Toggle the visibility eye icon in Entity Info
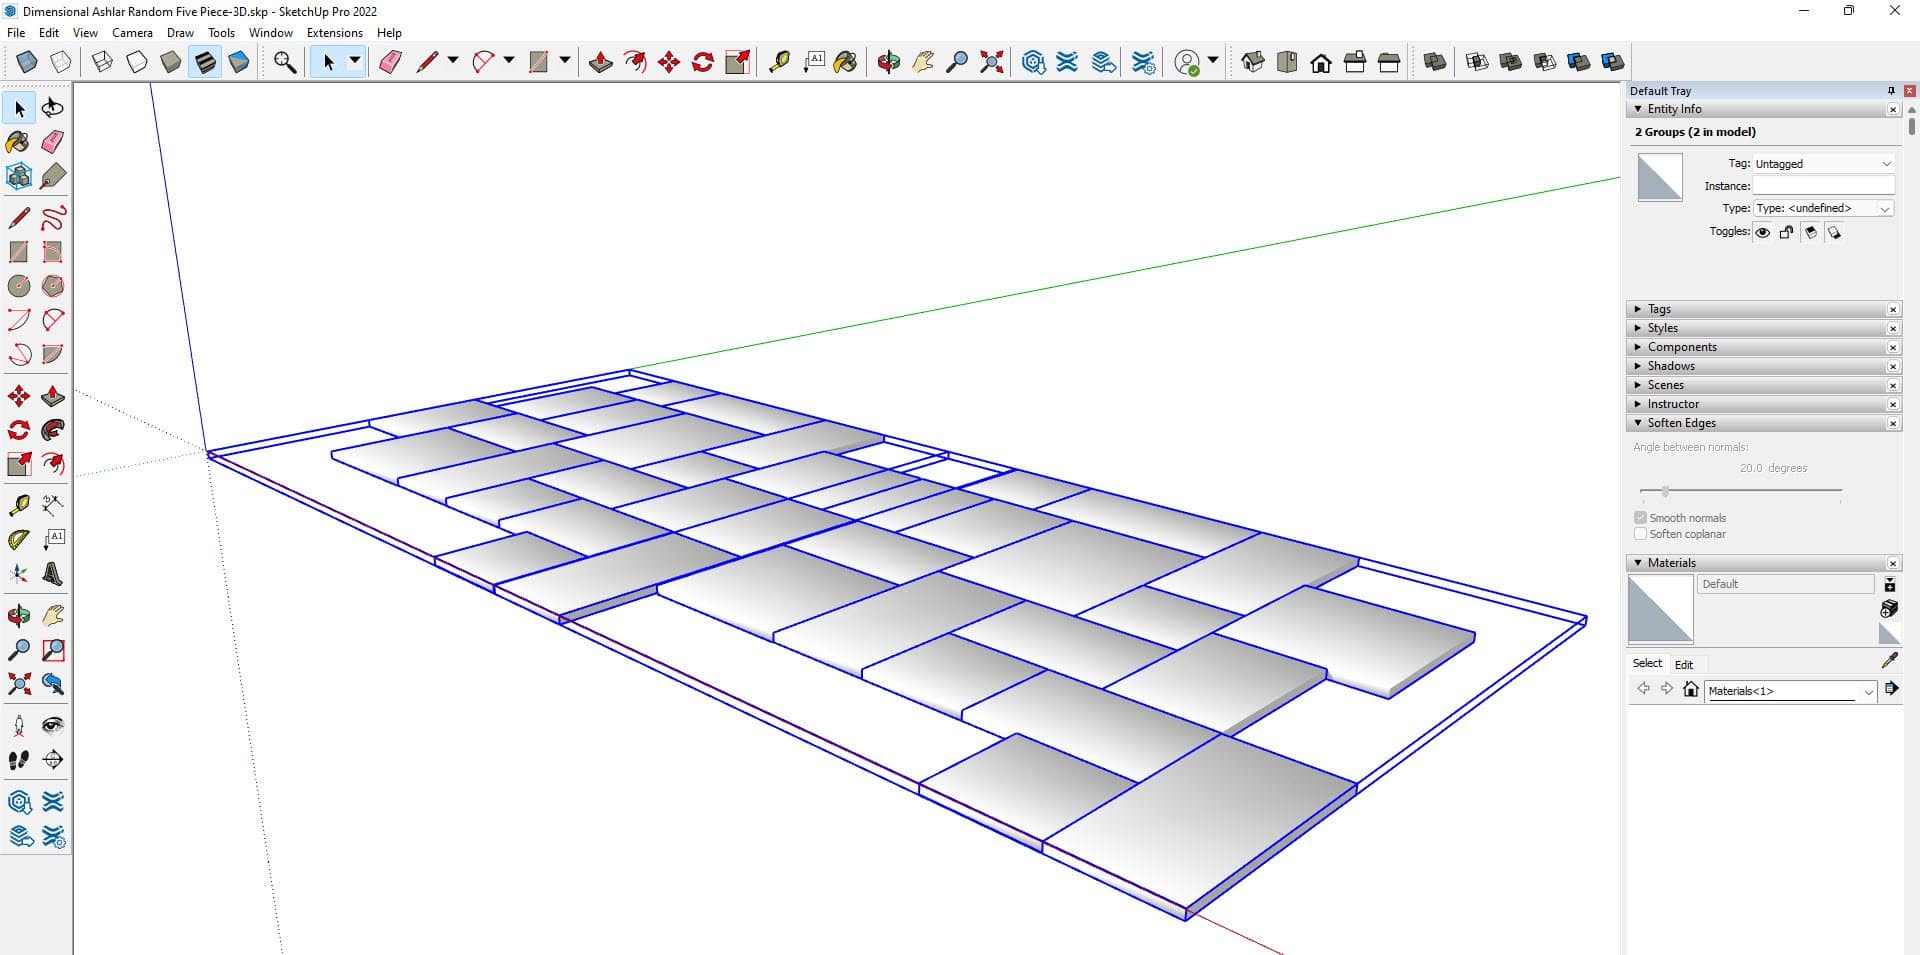 [x=1763, y=232]
